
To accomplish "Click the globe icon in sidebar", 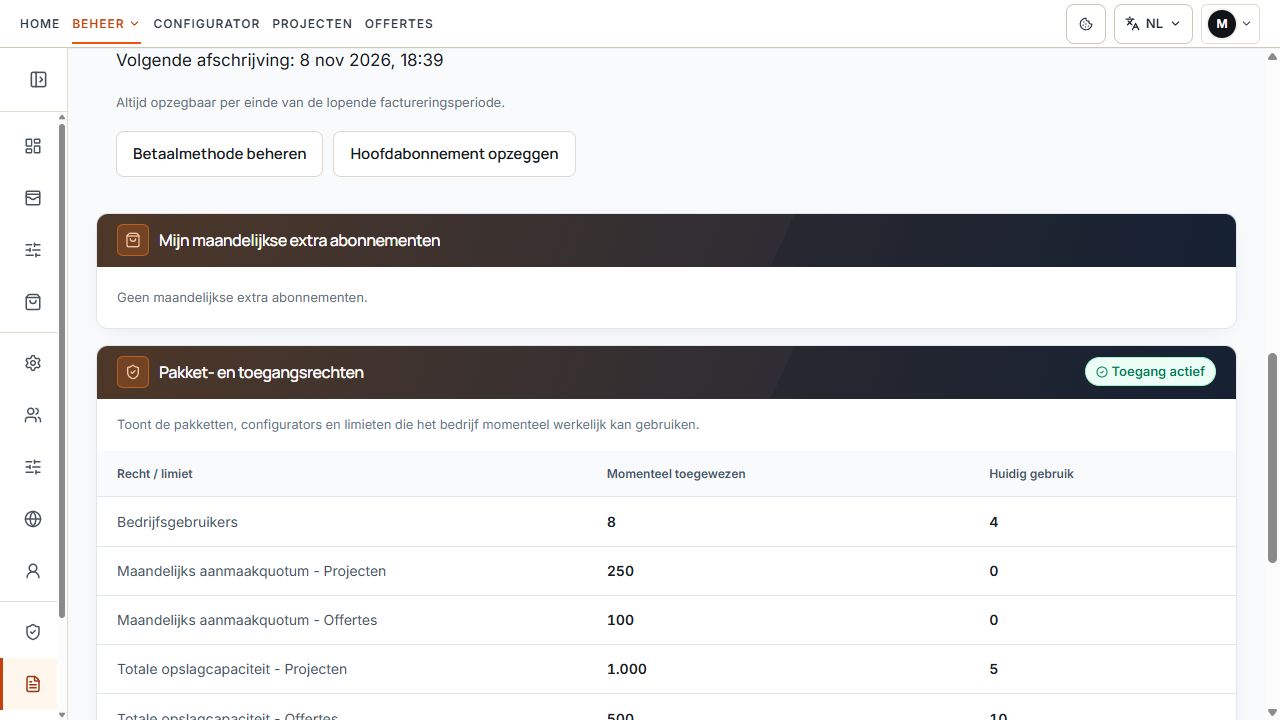I will (x=33, y=519).
